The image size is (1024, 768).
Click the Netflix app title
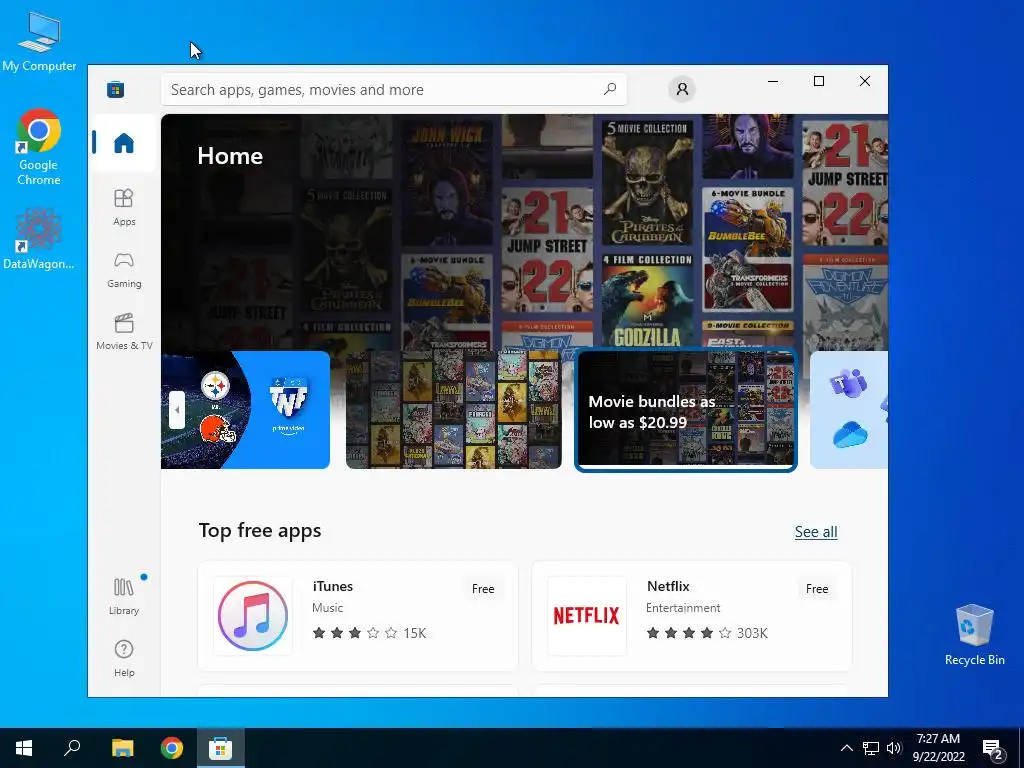[x=668, y=586]
